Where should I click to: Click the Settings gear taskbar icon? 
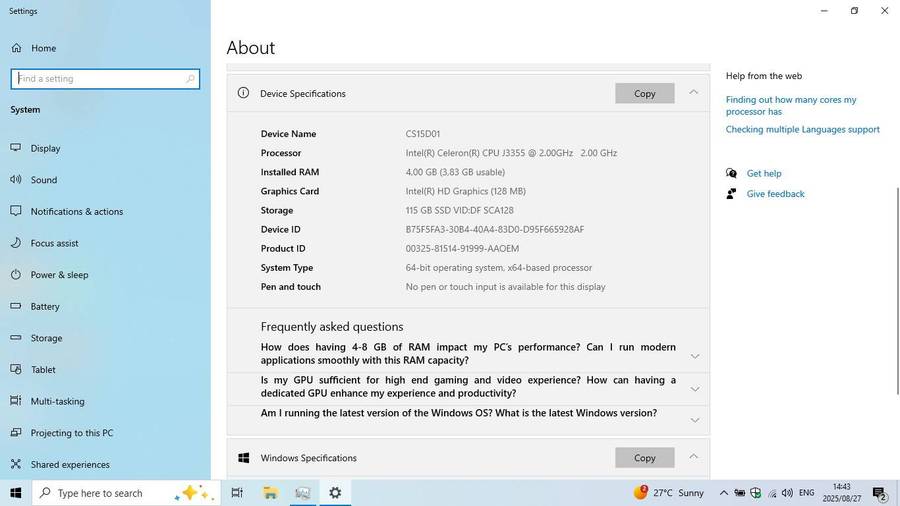[x=335, y=493]
